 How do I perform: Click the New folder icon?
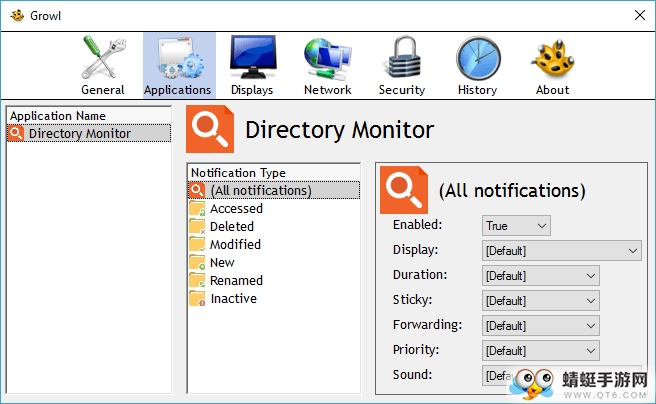point(197,262)
